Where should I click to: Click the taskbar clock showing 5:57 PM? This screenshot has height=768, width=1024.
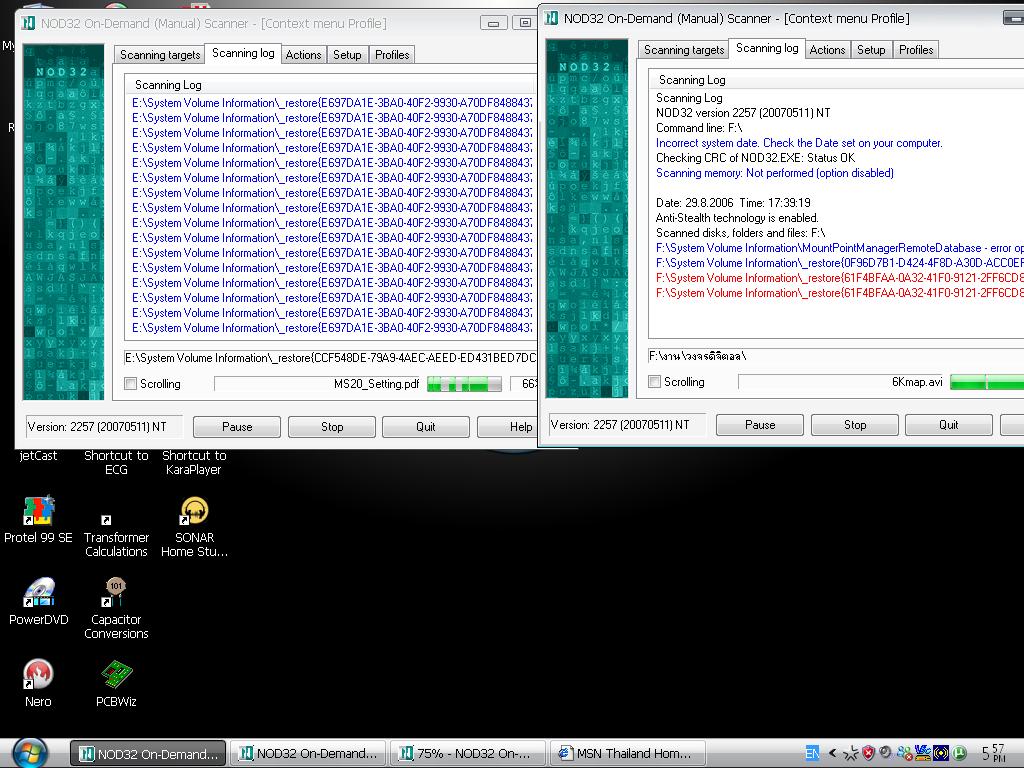coord(993,753)
